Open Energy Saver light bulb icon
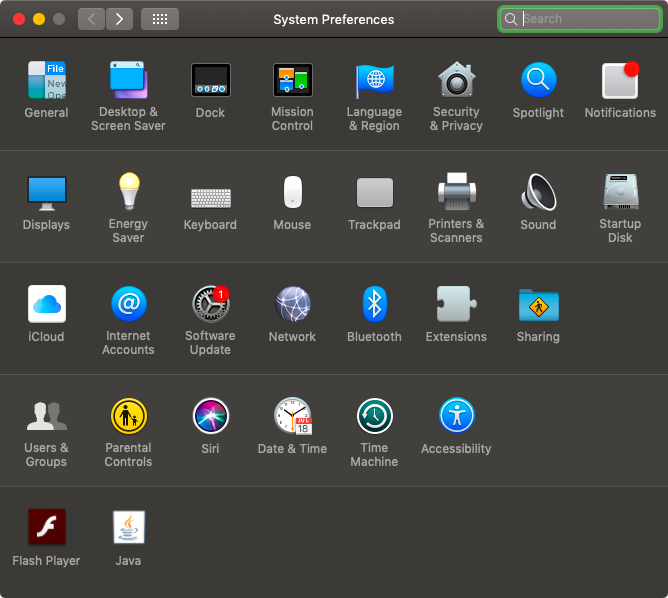Viewport: 668px width, 598px height. tap(129, 191)
